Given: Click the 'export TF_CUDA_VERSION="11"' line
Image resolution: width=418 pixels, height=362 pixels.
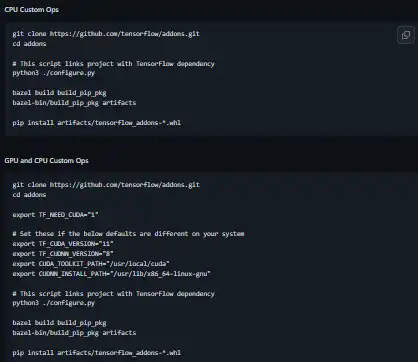Looking at the screenshot, I should [x=63, y=244].
